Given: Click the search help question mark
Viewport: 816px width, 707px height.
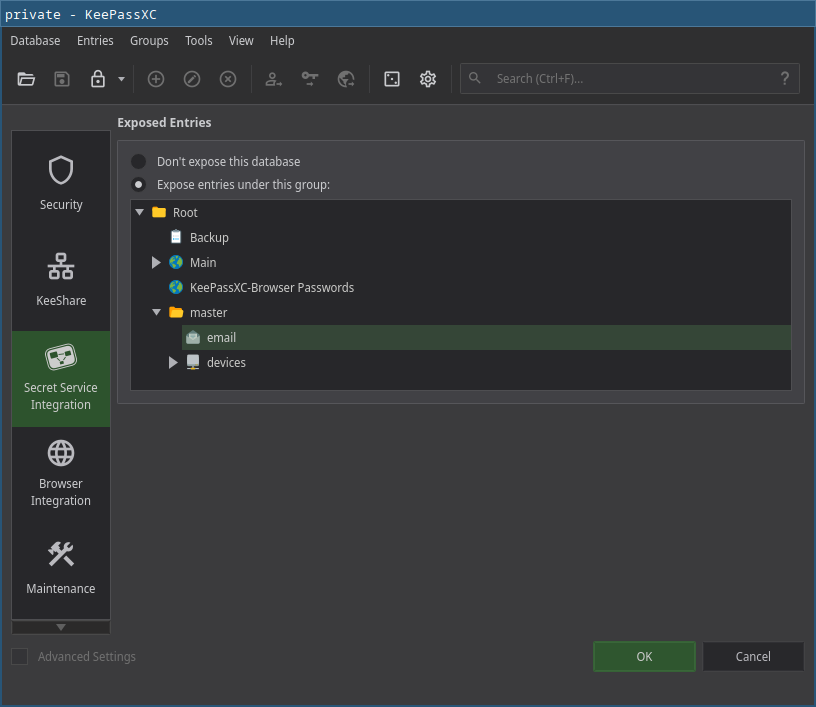Looking at the screenshot, I should coord(785,79).
